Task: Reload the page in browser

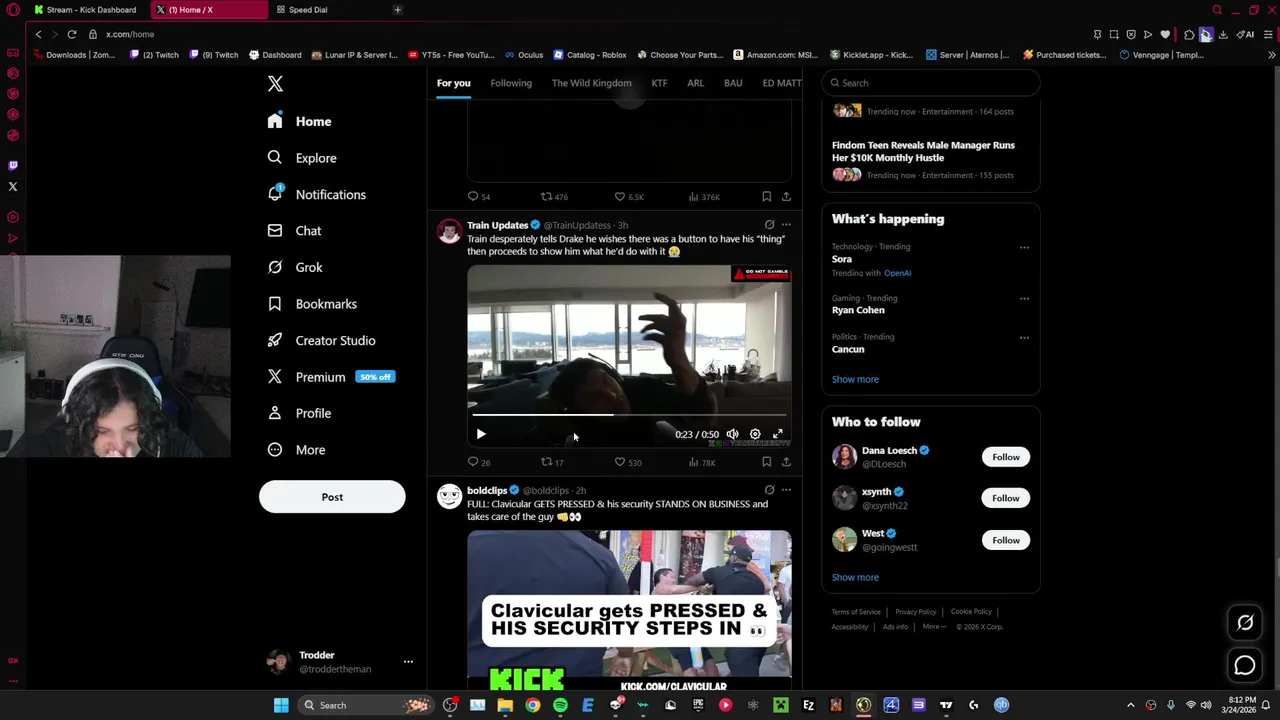Action: [72, 34]
